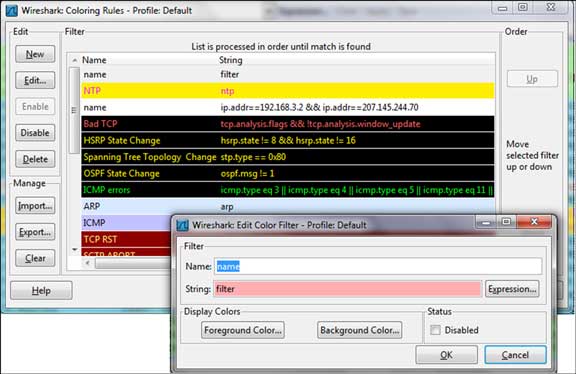Click the horizontal scrollbar left arrow

point(87,263)
